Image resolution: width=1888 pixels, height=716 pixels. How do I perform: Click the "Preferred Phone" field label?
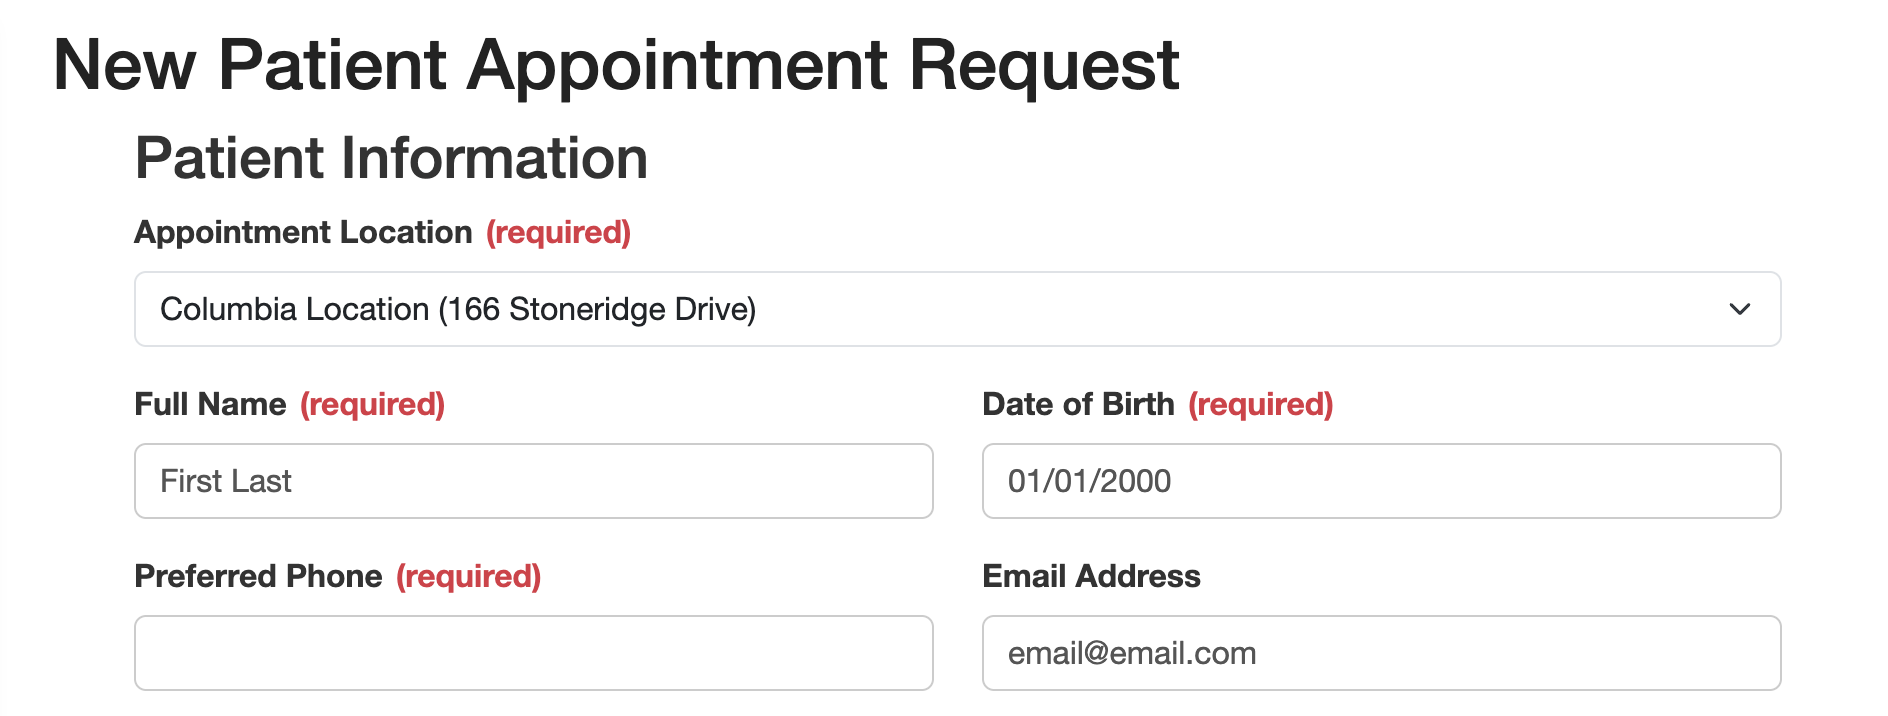pyautogui.click(x=258, y=576)
